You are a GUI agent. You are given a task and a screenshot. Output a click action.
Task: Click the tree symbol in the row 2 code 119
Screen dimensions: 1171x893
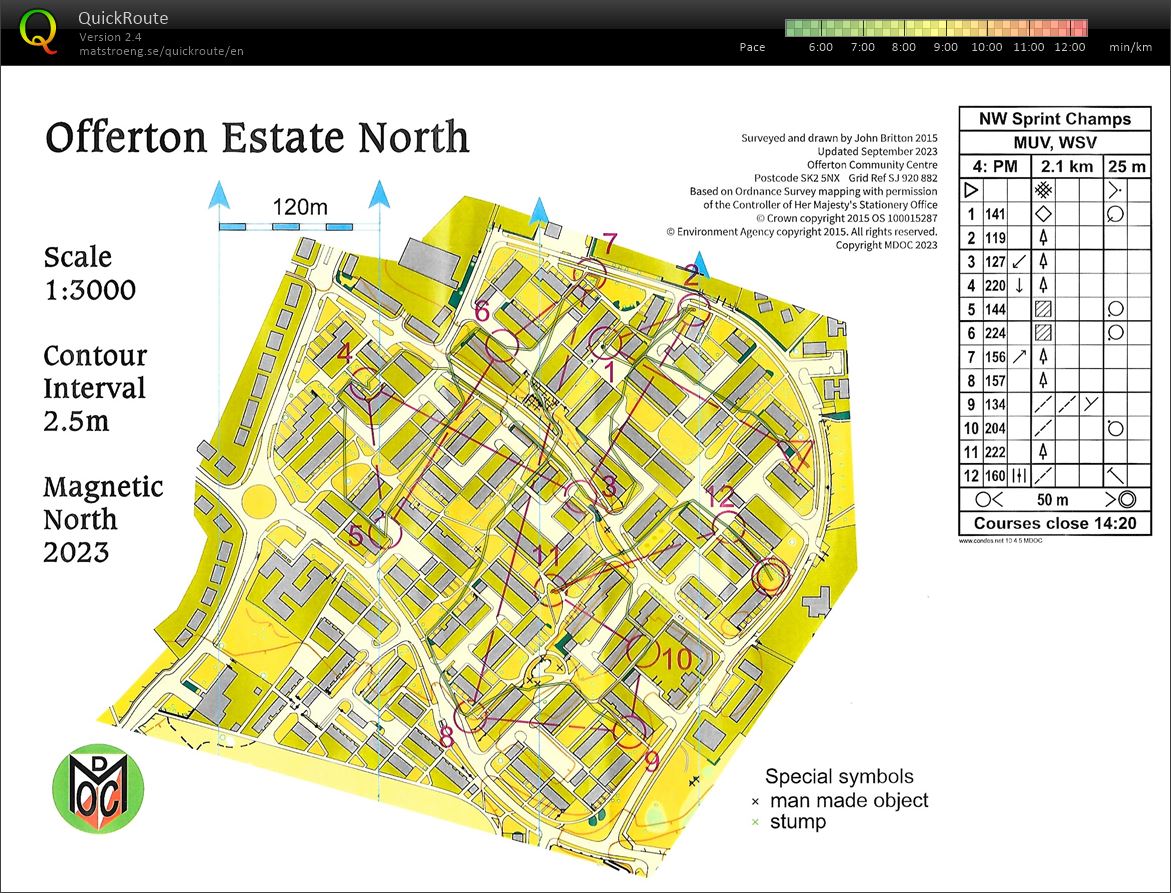1043,237
